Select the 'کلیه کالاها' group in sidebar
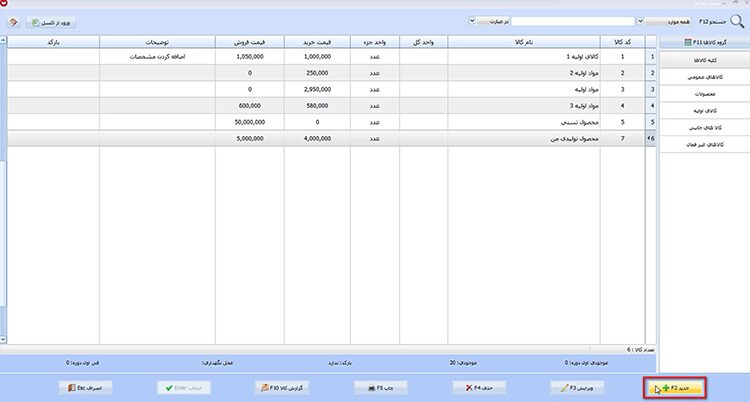 pyautogui.click(x=705, y=60)
